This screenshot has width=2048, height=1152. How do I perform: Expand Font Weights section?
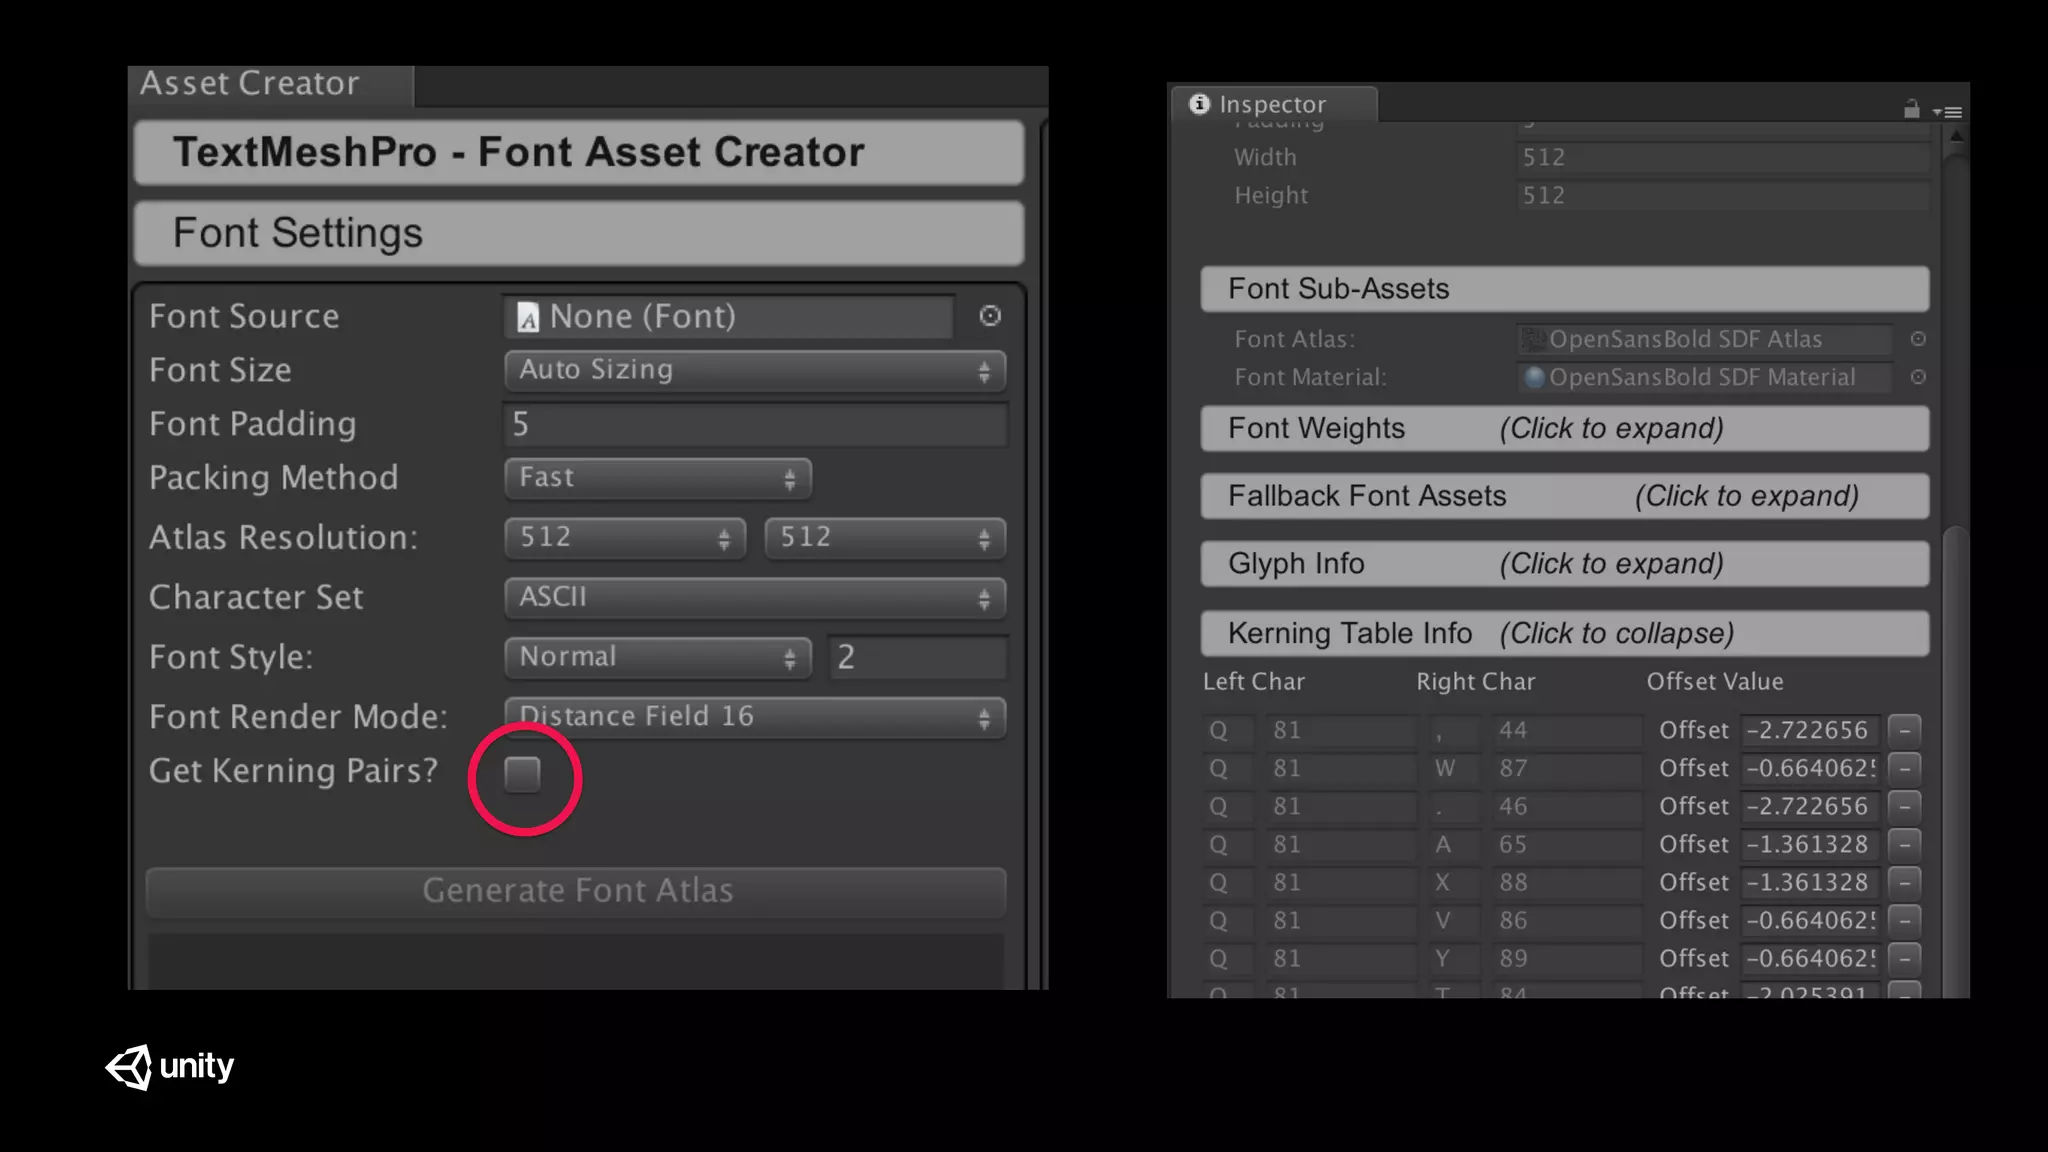click(1564, 428)
